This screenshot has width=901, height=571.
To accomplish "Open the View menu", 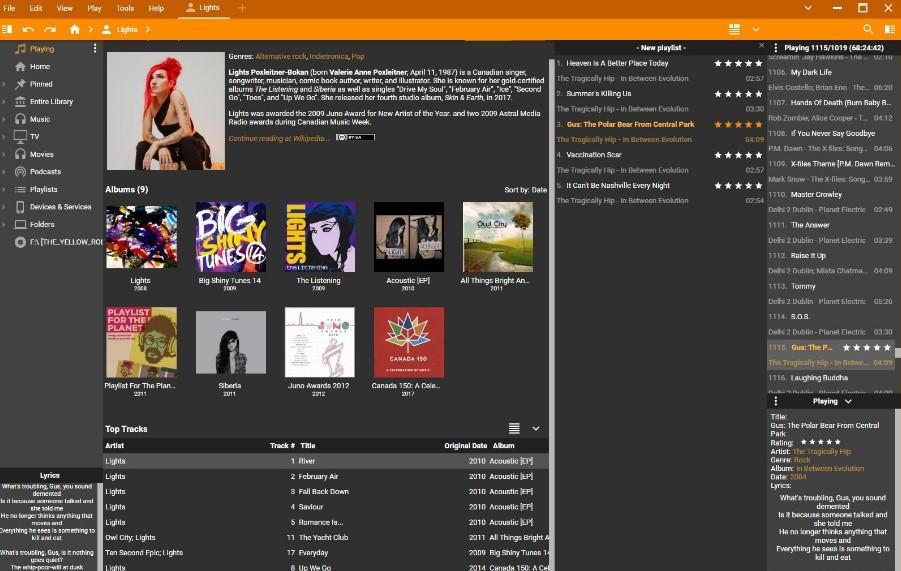I will click(64, 8).
